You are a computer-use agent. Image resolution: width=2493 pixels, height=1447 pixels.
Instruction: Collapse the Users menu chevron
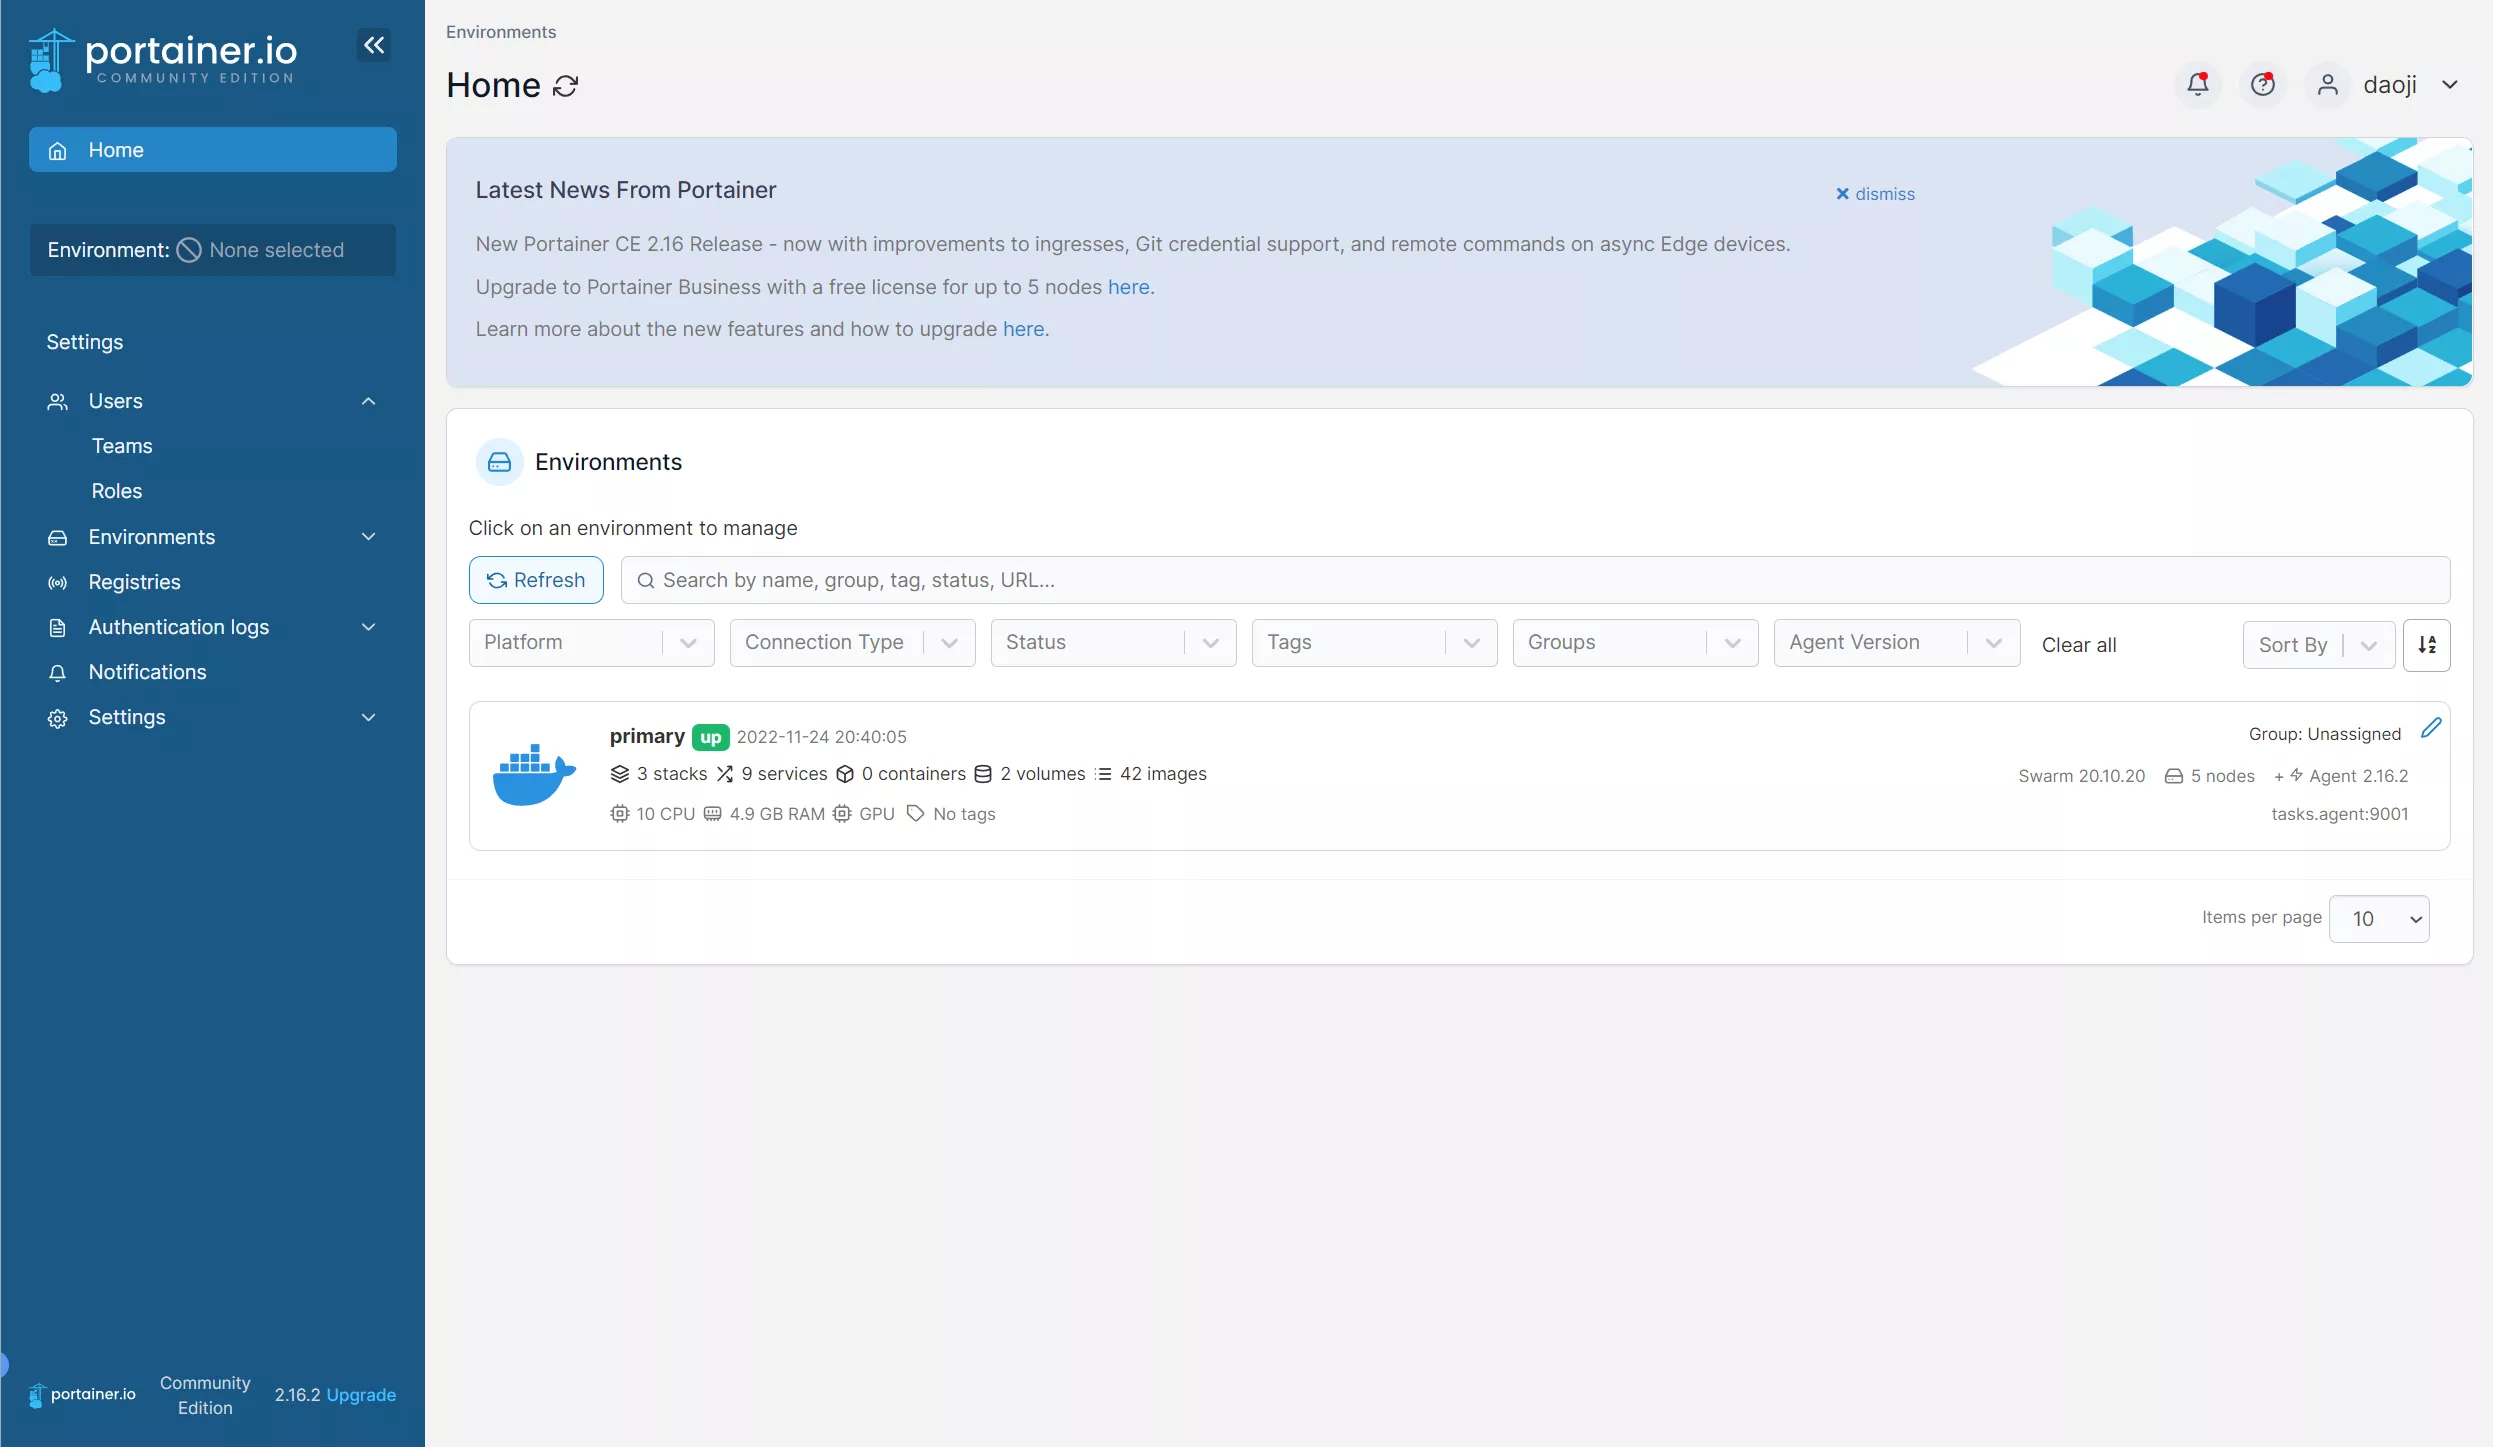pos(368,401)
